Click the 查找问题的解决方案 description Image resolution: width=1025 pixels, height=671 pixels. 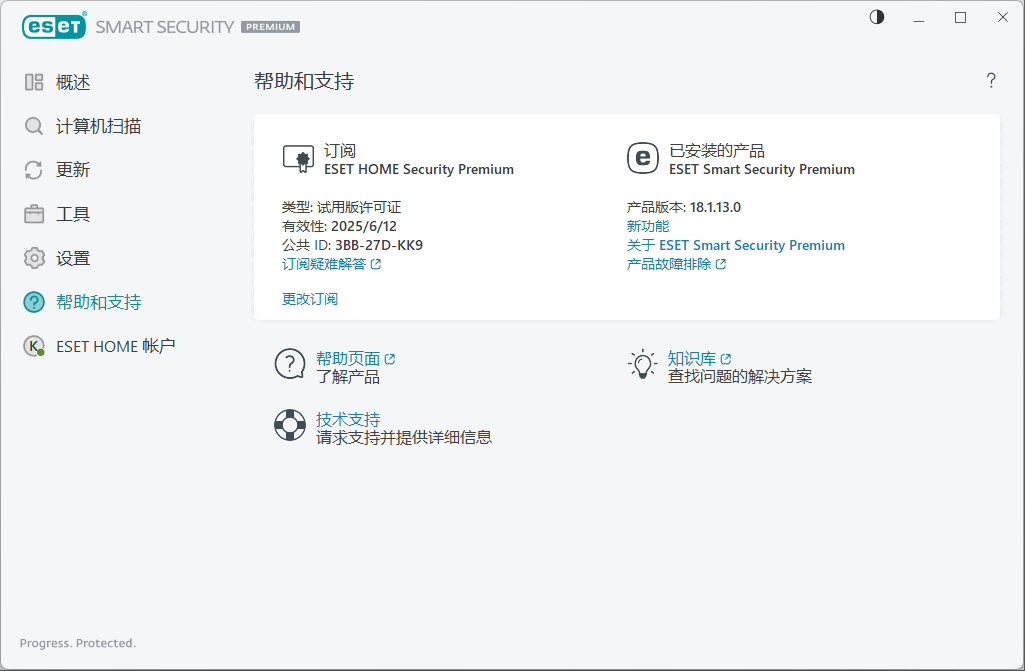point(739,377)
